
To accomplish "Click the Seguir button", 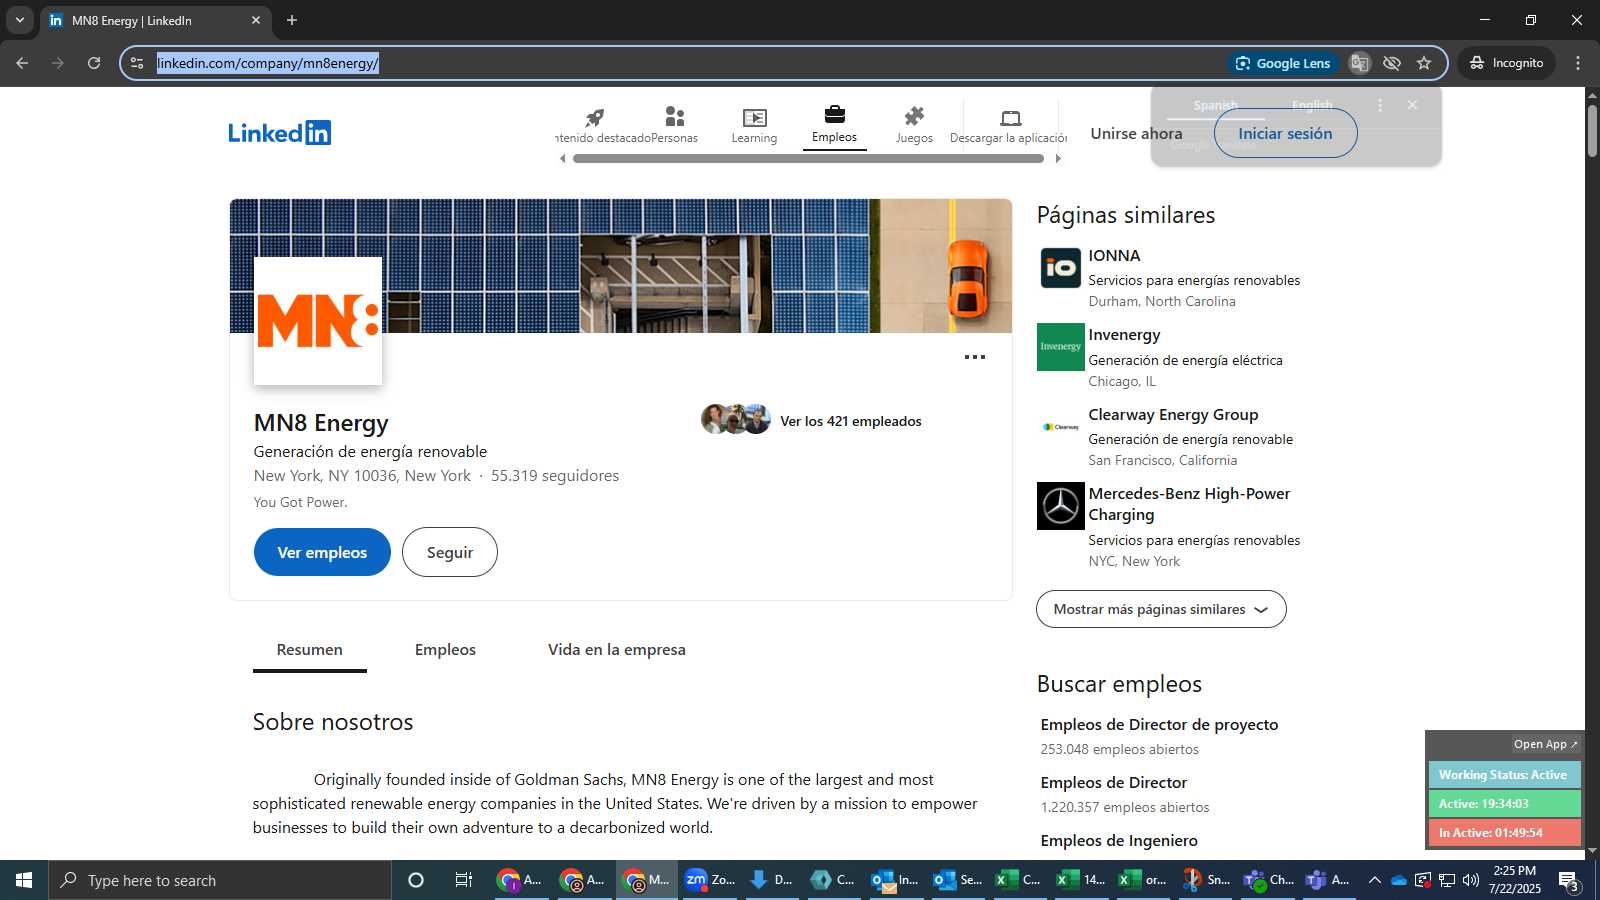I will pyautogui.click(x=450, y=552).
